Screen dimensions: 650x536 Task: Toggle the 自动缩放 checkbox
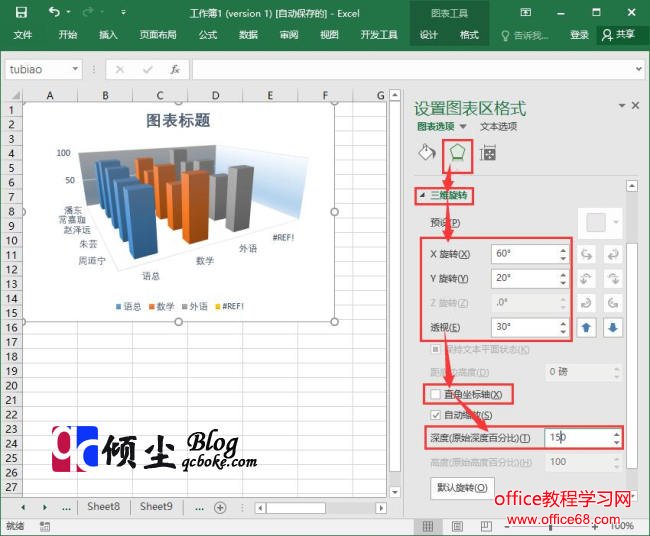pyautogui.click(x=435, y=415)
